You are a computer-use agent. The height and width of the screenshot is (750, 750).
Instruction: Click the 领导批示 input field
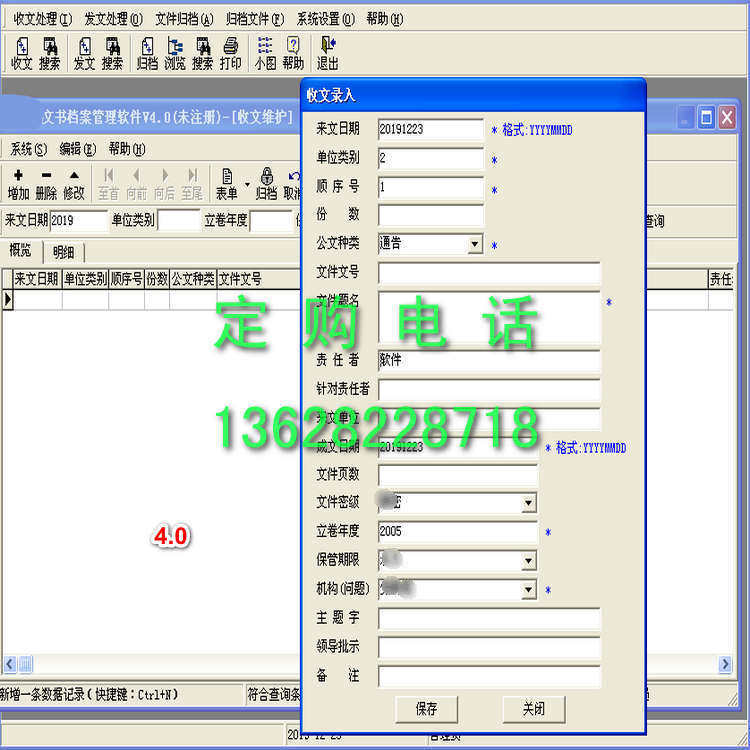[489, 647]
